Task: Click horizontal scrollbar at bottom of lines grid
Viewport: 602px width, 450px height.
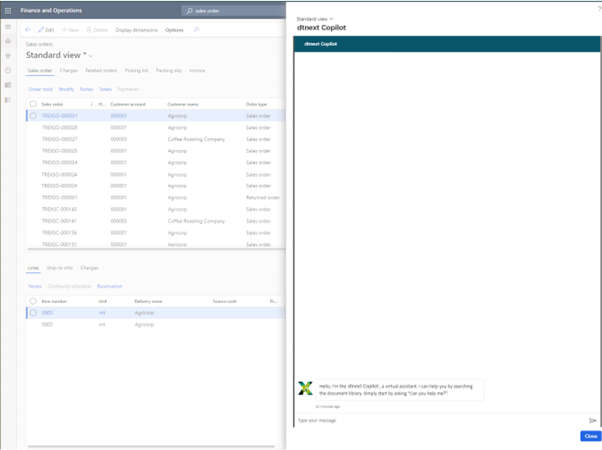Action: click(x=151, y=447)
